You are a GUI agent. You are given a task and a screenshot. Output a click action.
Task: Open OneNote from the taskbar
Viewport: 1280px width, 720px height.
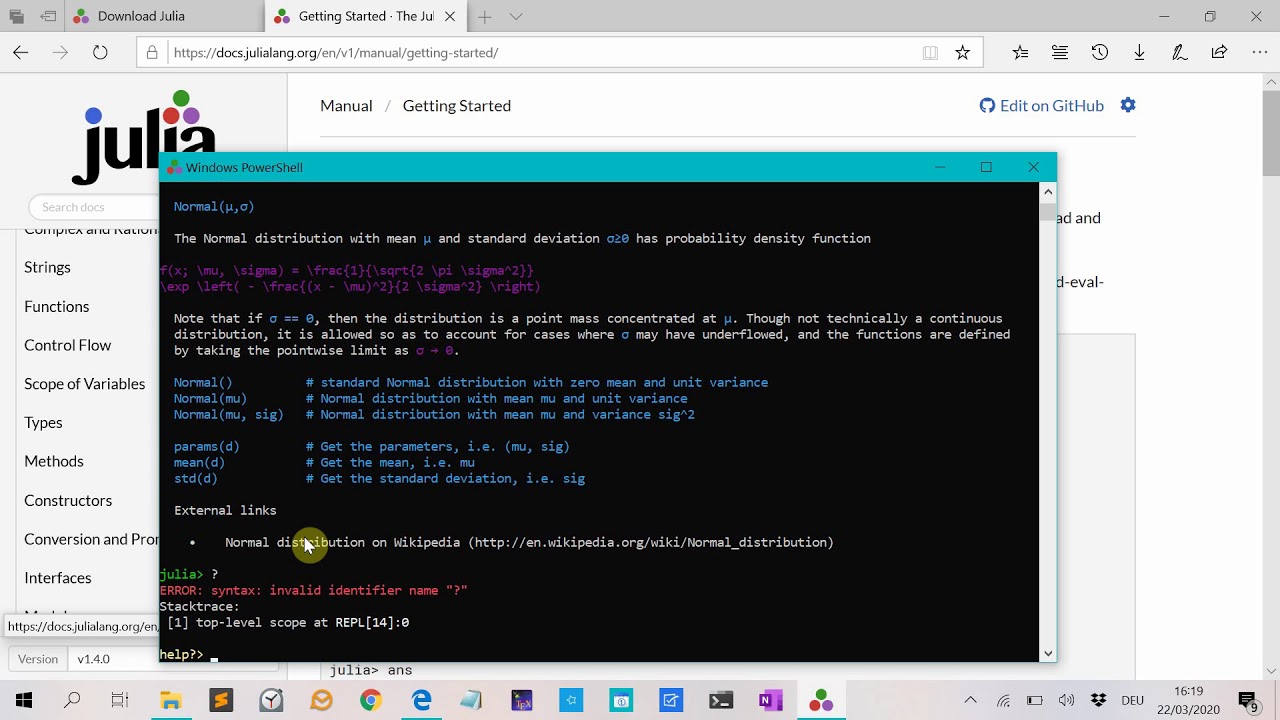[x=771, y=700]
